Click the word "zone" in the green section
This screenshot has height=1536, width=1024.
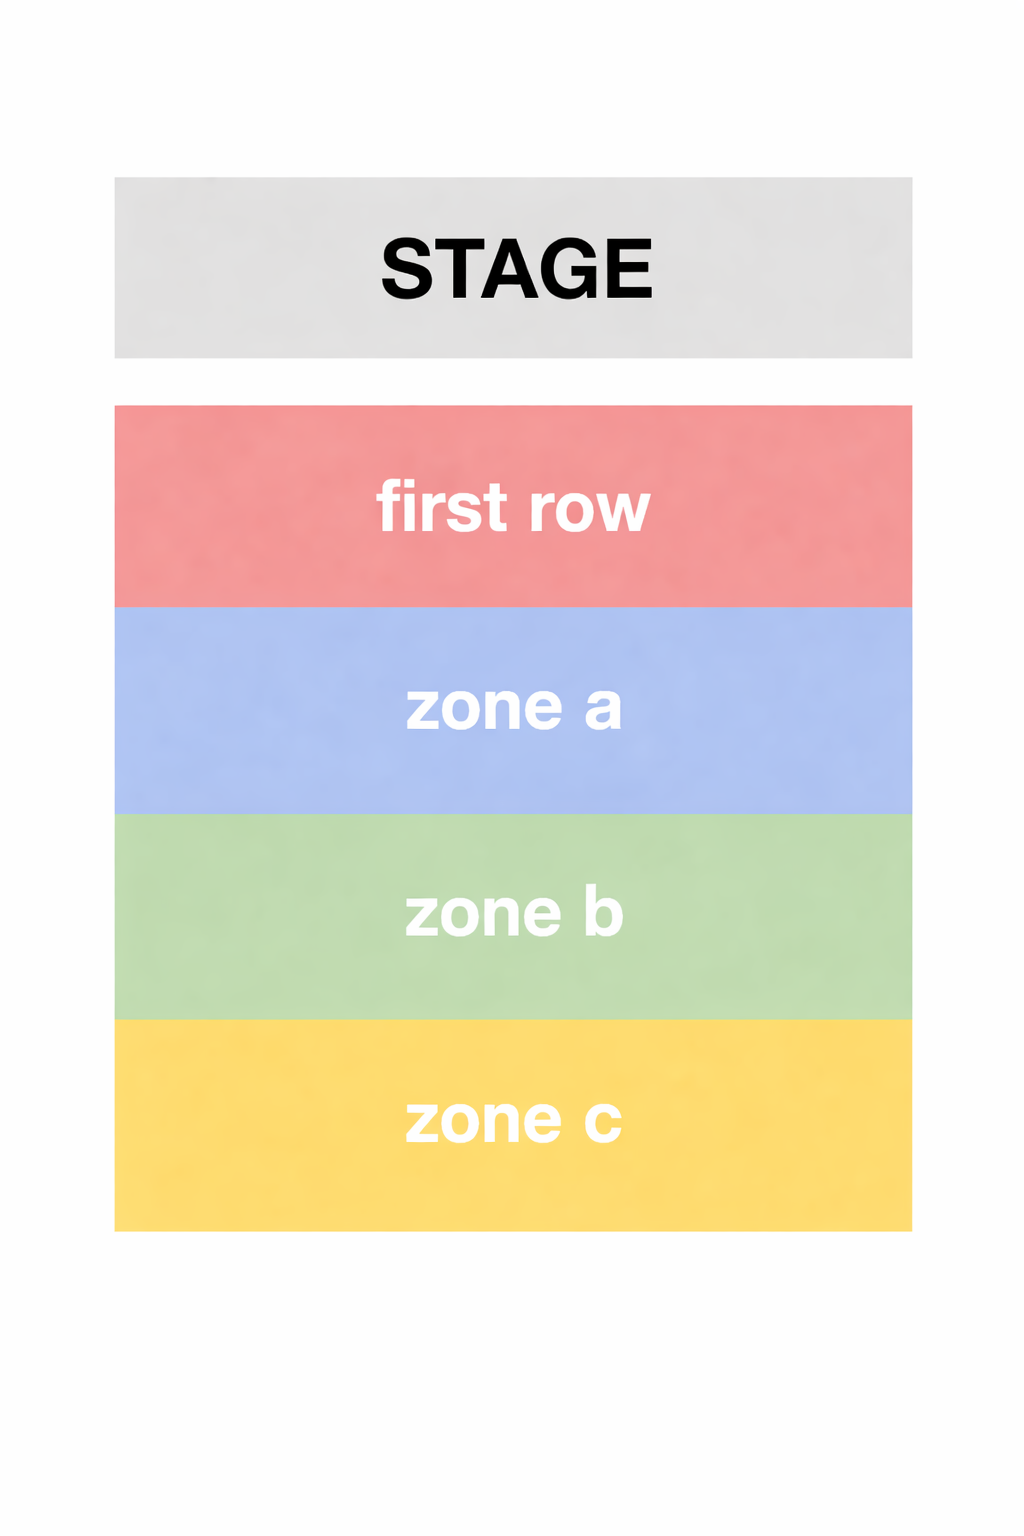[x=483, y=915]
